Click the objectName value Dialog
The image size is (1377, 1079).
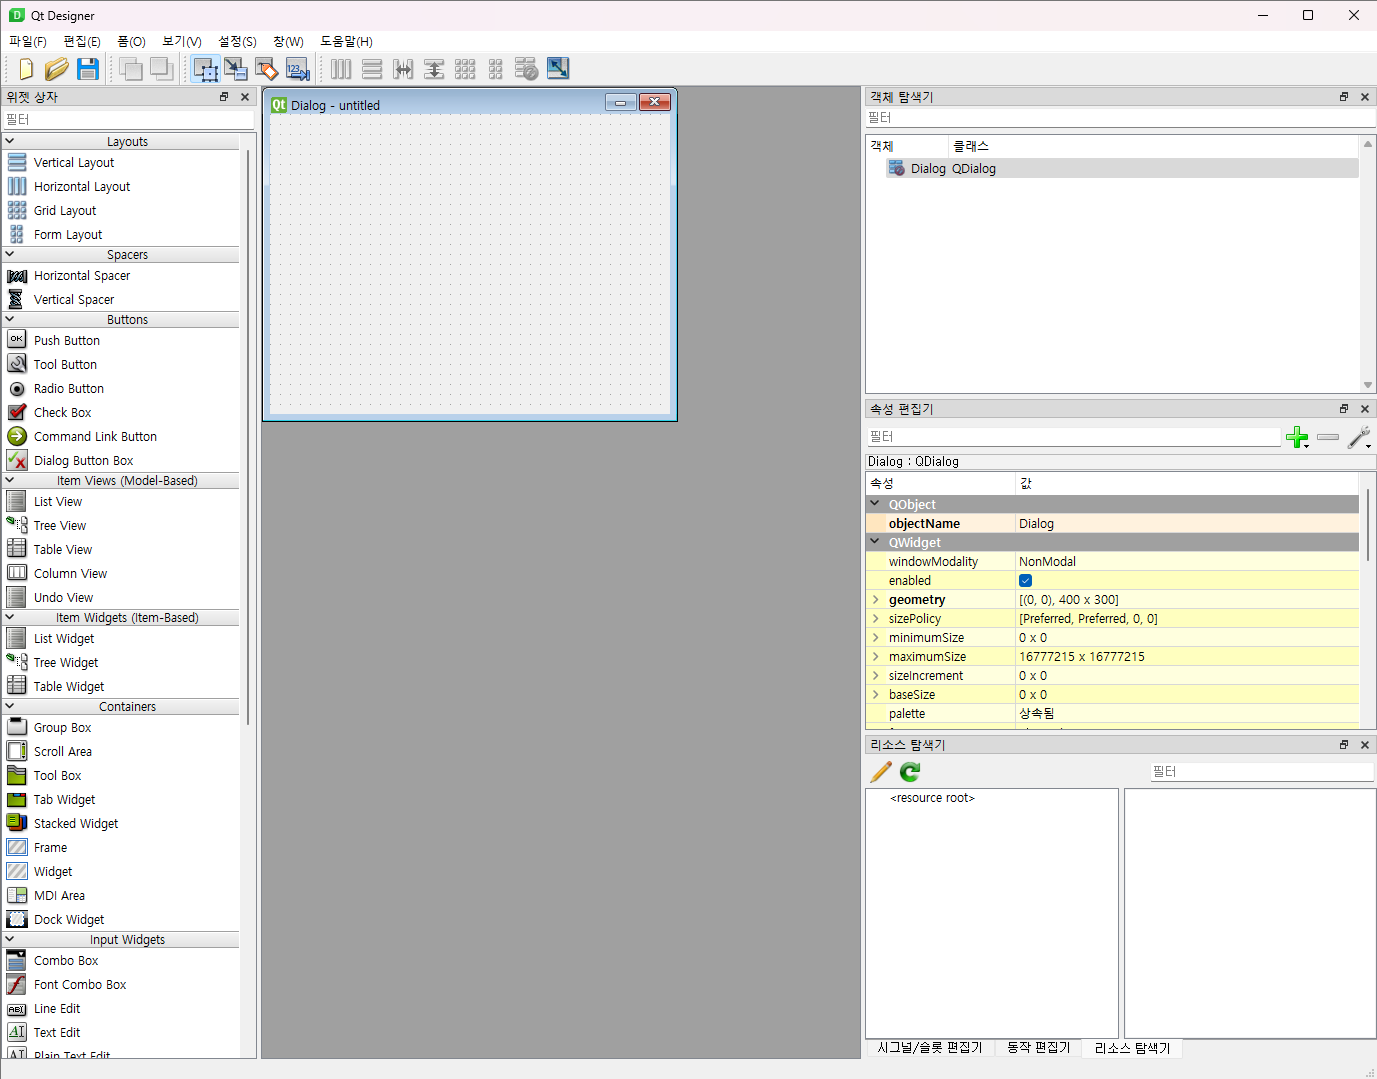(x=1187, y=524)
